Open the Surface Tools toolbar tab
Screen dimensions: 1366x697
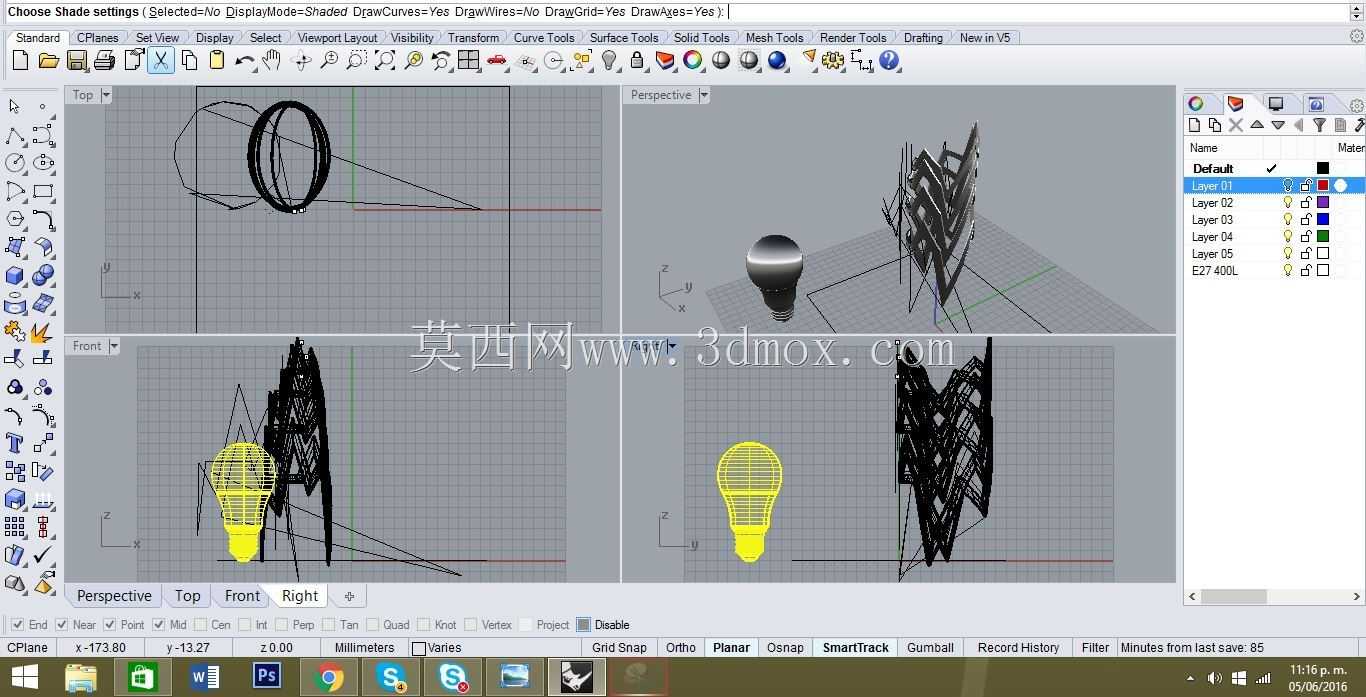(624, 37)
